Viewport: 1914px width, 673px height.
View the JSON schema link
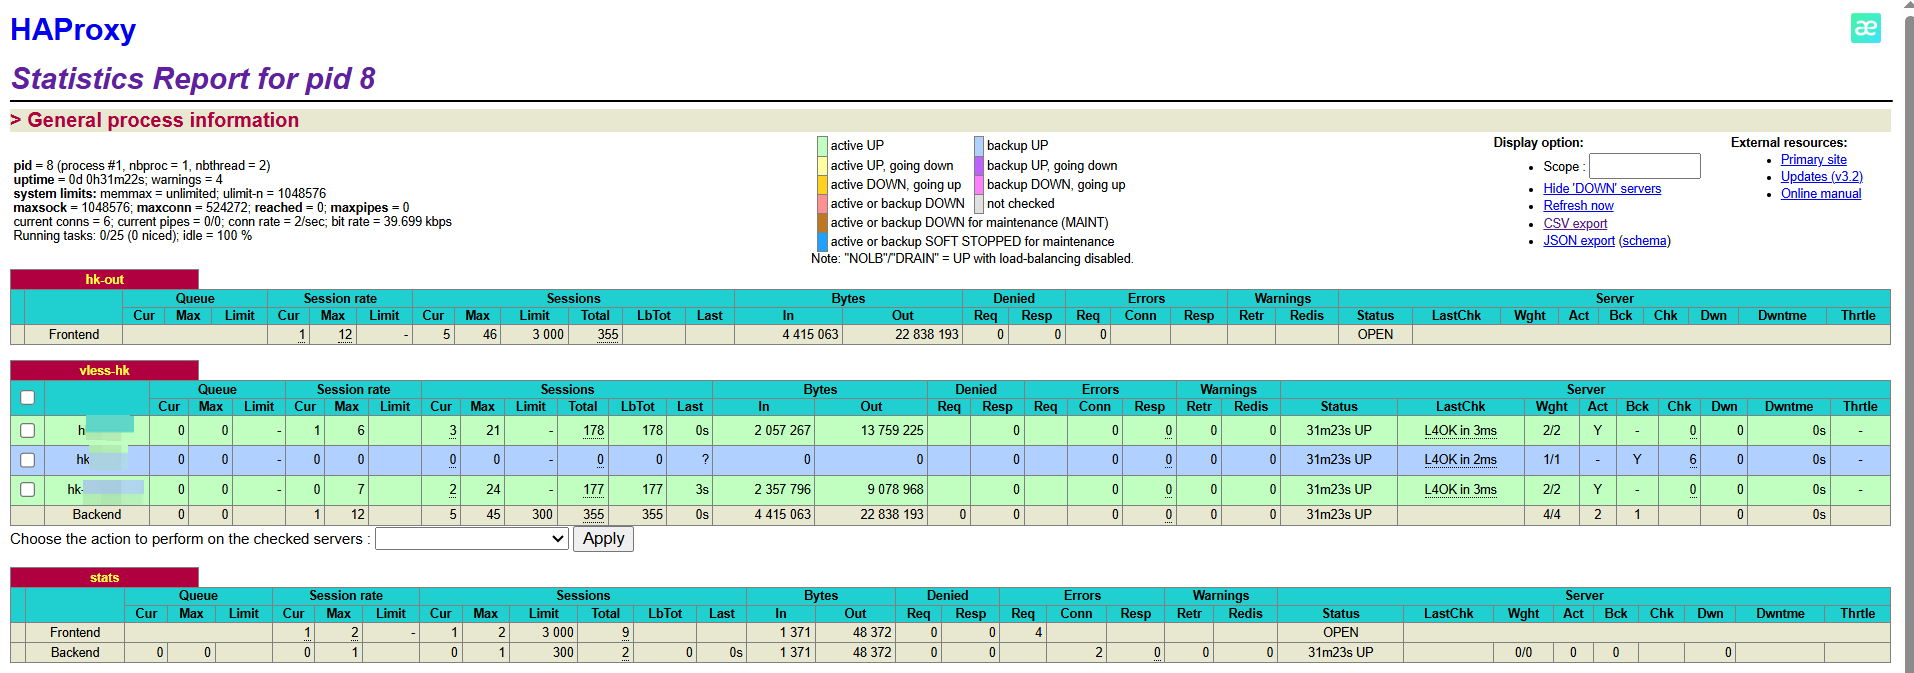coord(1644,241)
